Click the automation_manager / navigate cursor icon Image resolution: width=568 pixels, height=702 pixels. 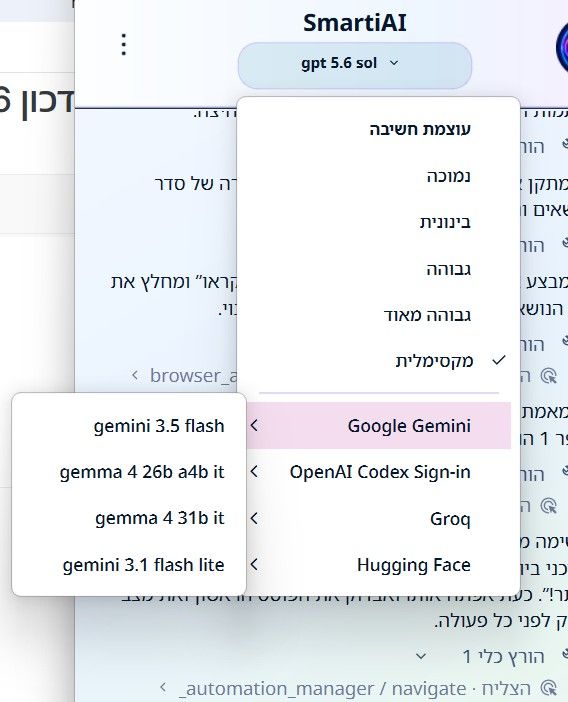[549, 689]
